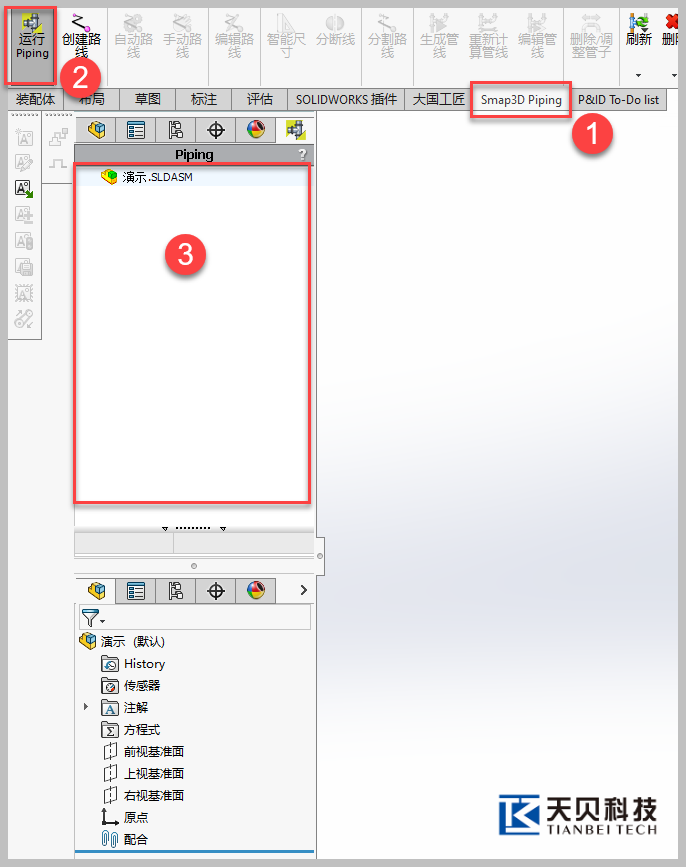The height and width of the screenshot is (867, 686).
Task: Open DimXpertManager tab in upper panel
Action: [216, 130]
